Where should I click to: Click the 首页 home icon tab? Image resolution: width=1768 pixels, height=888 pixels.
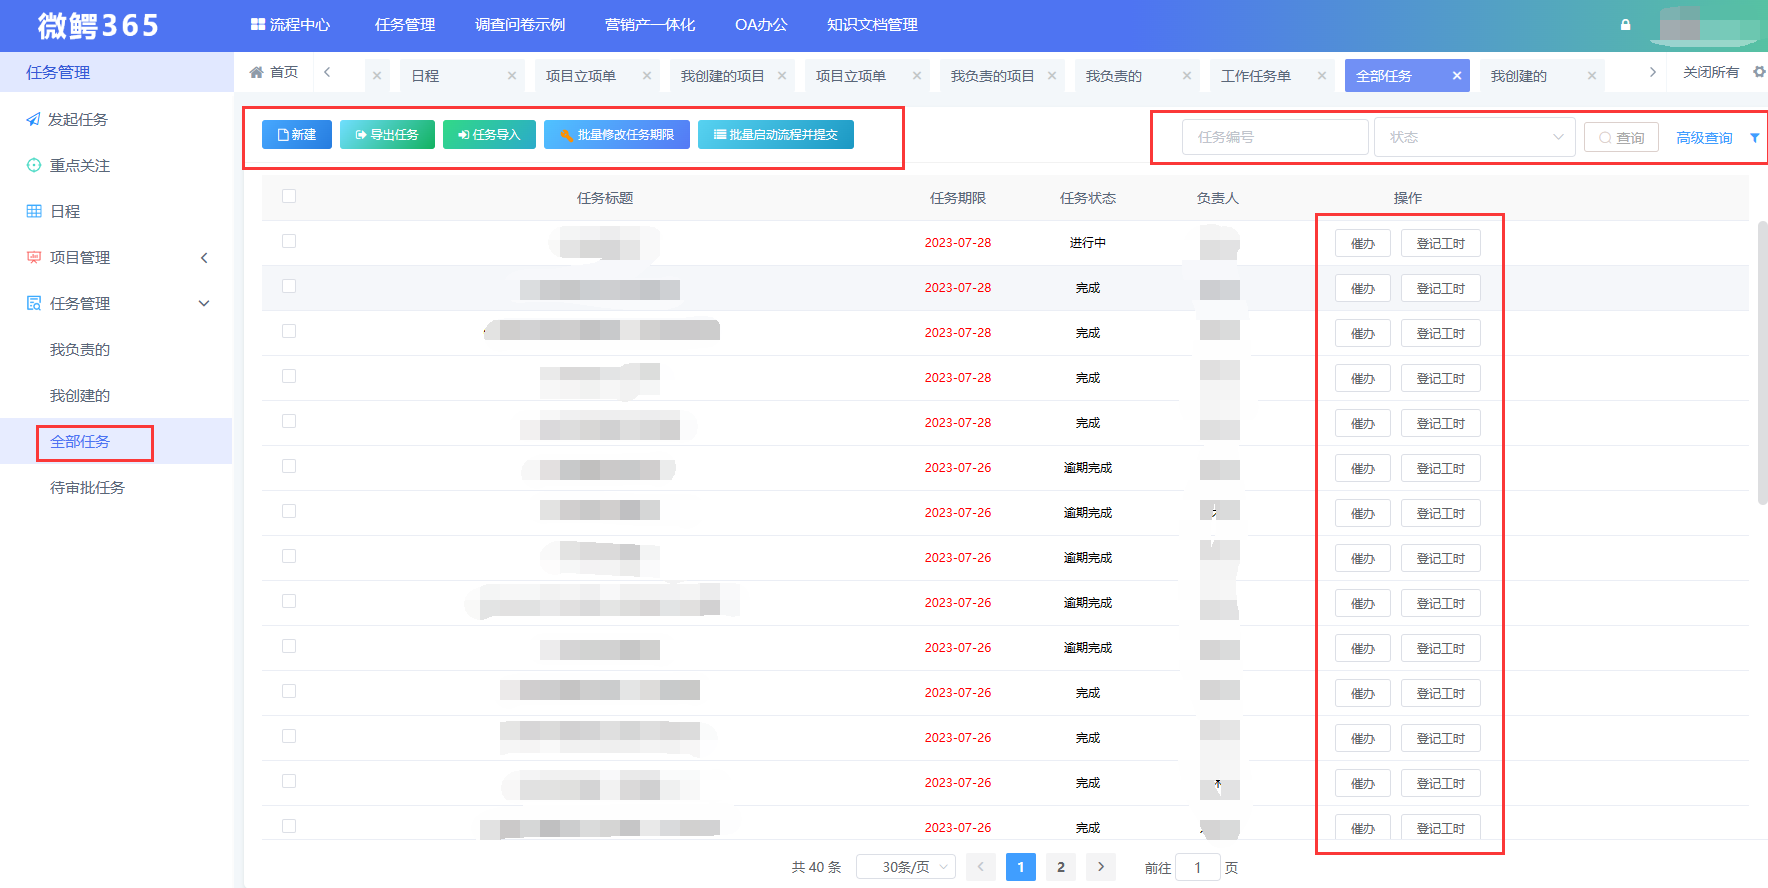click(x=257, y=72)
